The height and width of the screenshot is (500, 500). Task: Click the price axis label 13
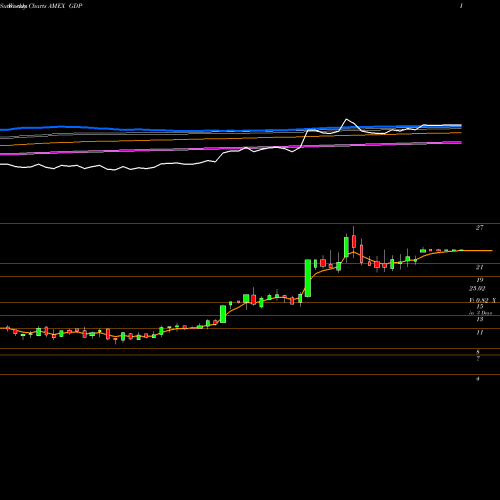[x=480, y=319]
